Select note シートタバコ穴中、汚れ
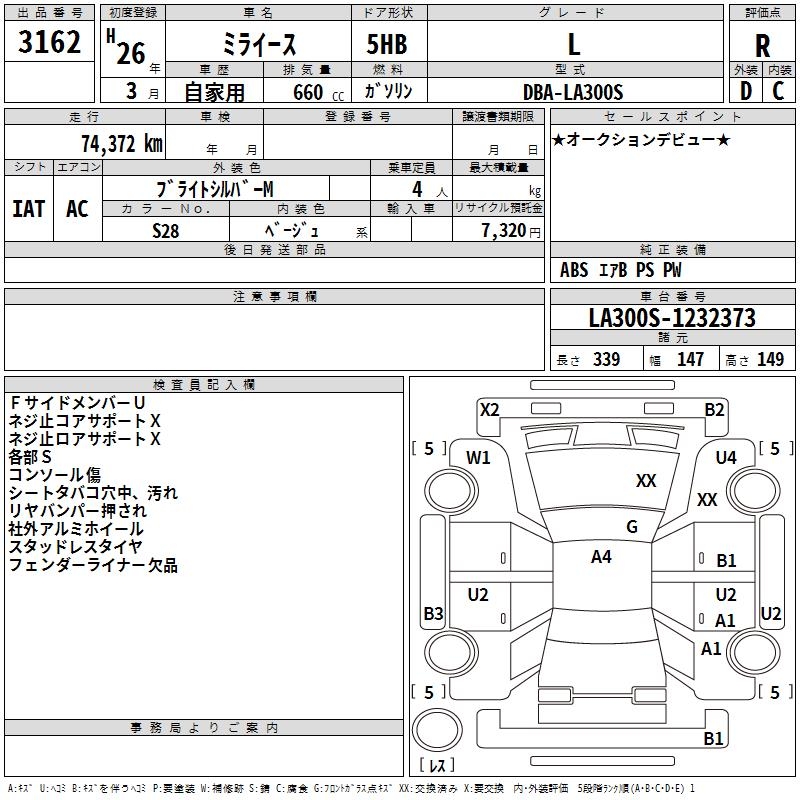Viewport: 800px width, 800px height. pos(93,493)
